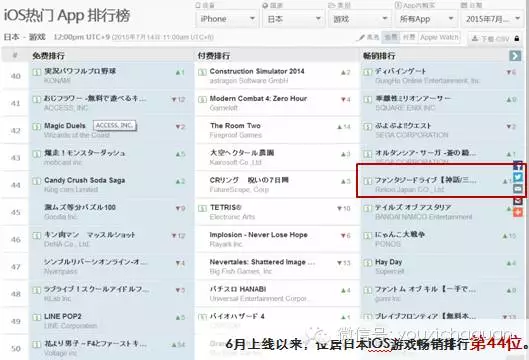Share via the Facebook icon
Viewport: 529px width, 360px height.
point(518,165)
